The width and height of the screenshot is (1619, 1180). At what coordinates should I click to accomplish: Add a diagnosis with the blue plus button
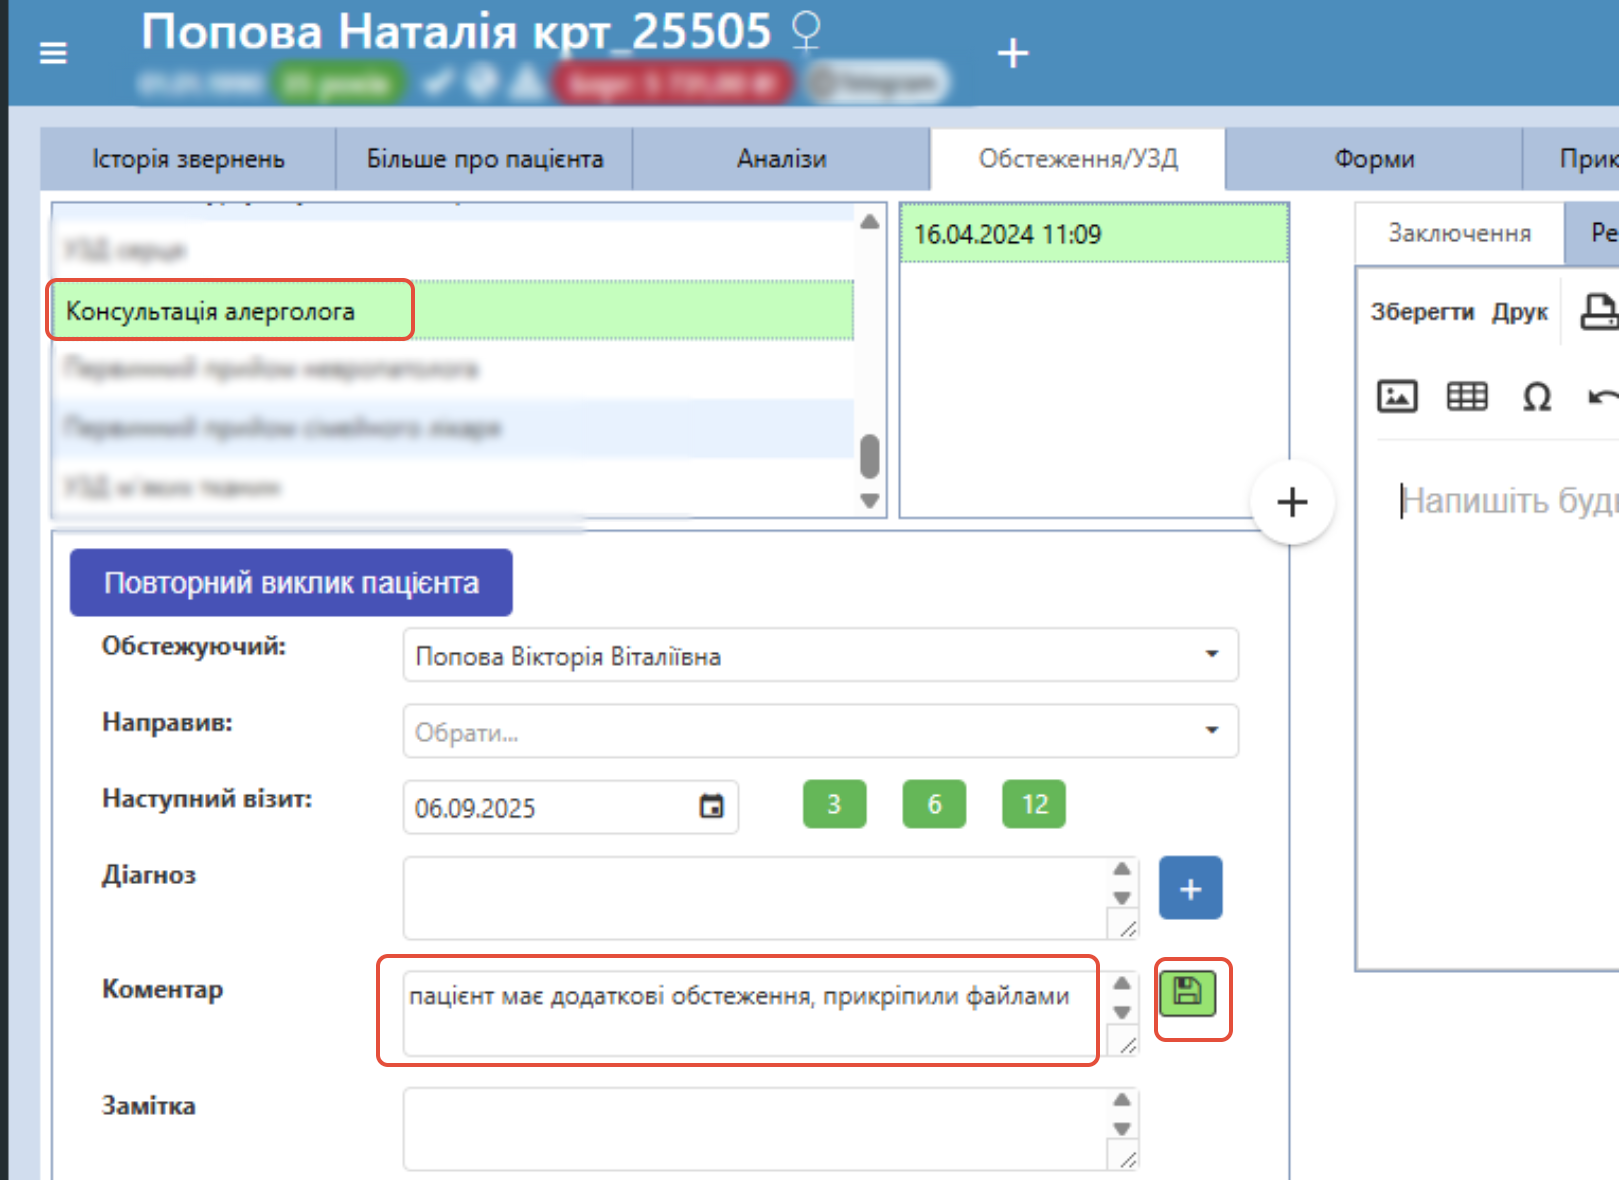click(x=1190, y=888)
